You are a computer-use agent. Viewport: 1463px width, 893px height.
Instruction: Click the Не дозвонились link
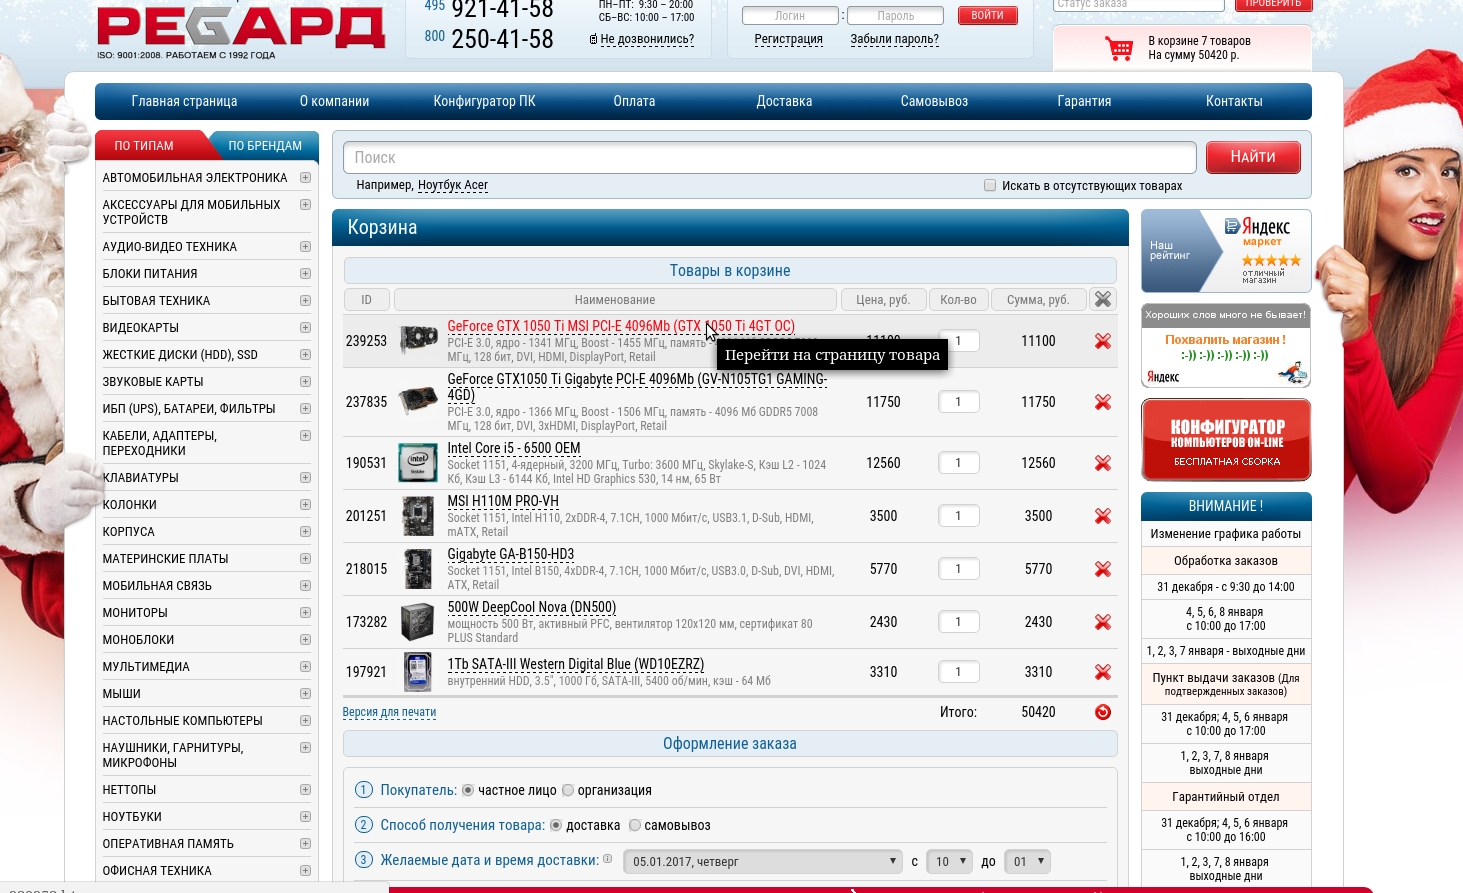(647, 40)
